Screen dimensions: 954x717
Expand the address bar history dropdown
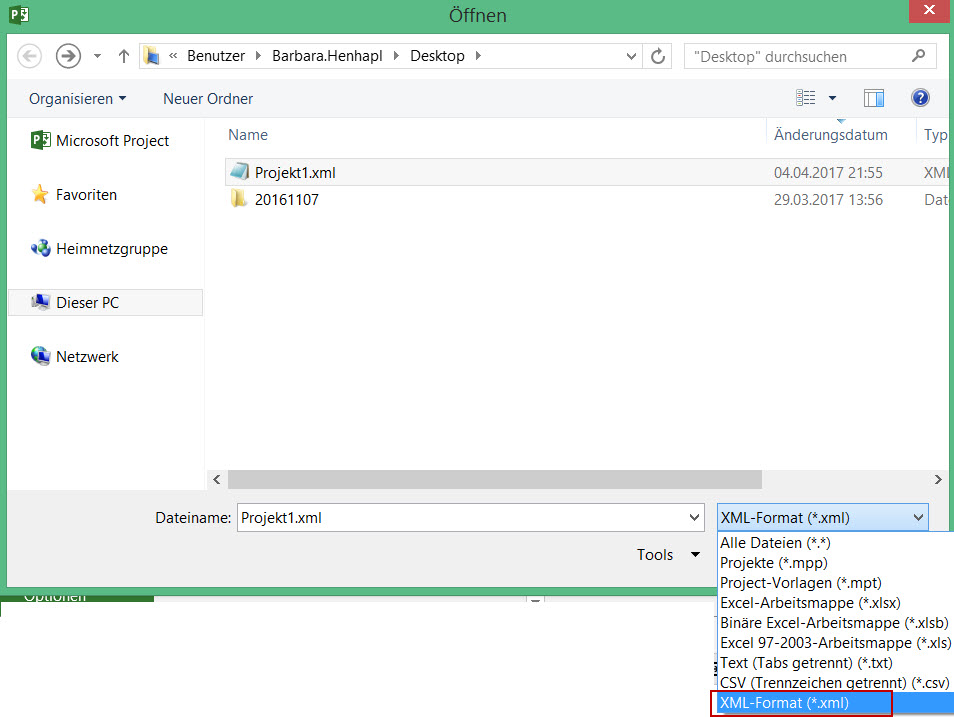(x=631, y=56)
